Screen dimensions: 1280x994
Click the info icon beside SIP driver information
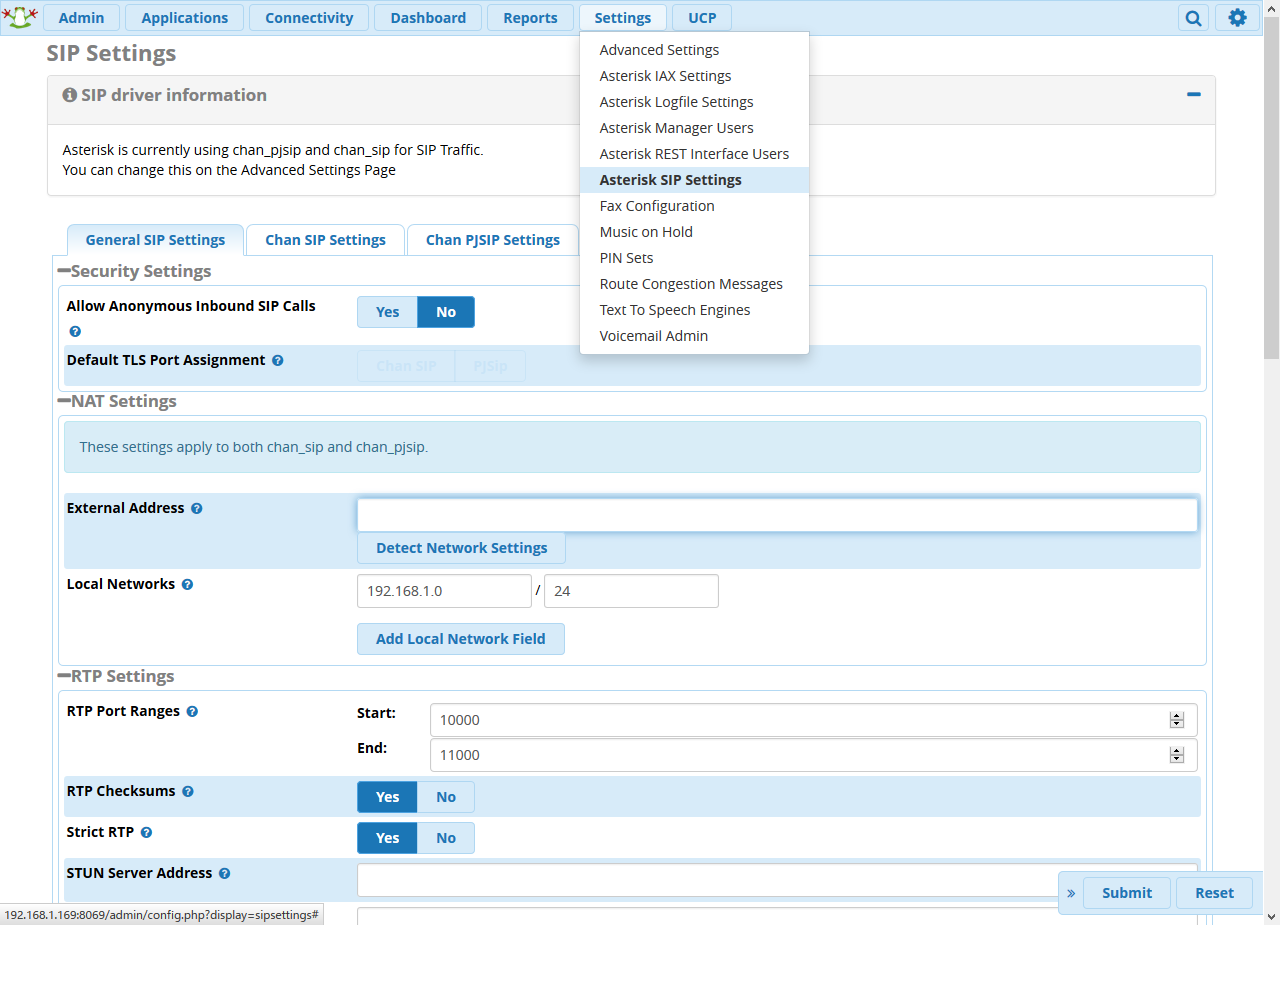[x=70, y=95]
